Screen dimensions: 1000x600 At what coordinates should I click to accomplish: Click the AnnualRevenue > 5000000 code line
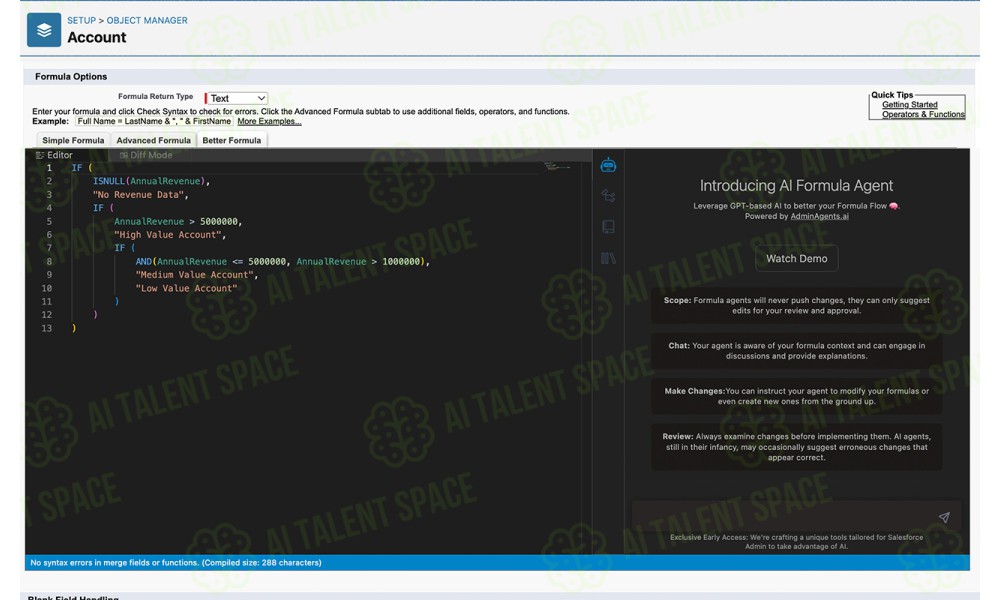pyautogui.click(x=178, y=221)
